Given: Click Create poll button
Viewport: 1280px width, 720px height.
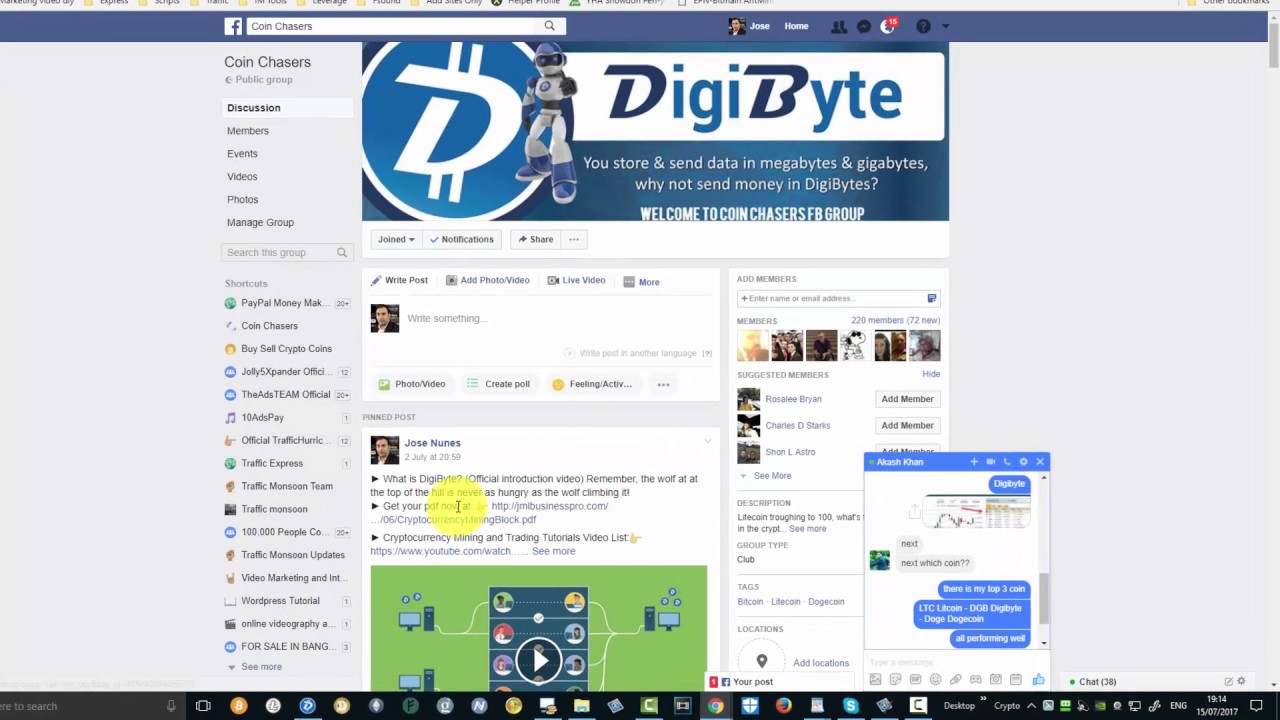Looking at the screenshot, I should tap(497, 384).
